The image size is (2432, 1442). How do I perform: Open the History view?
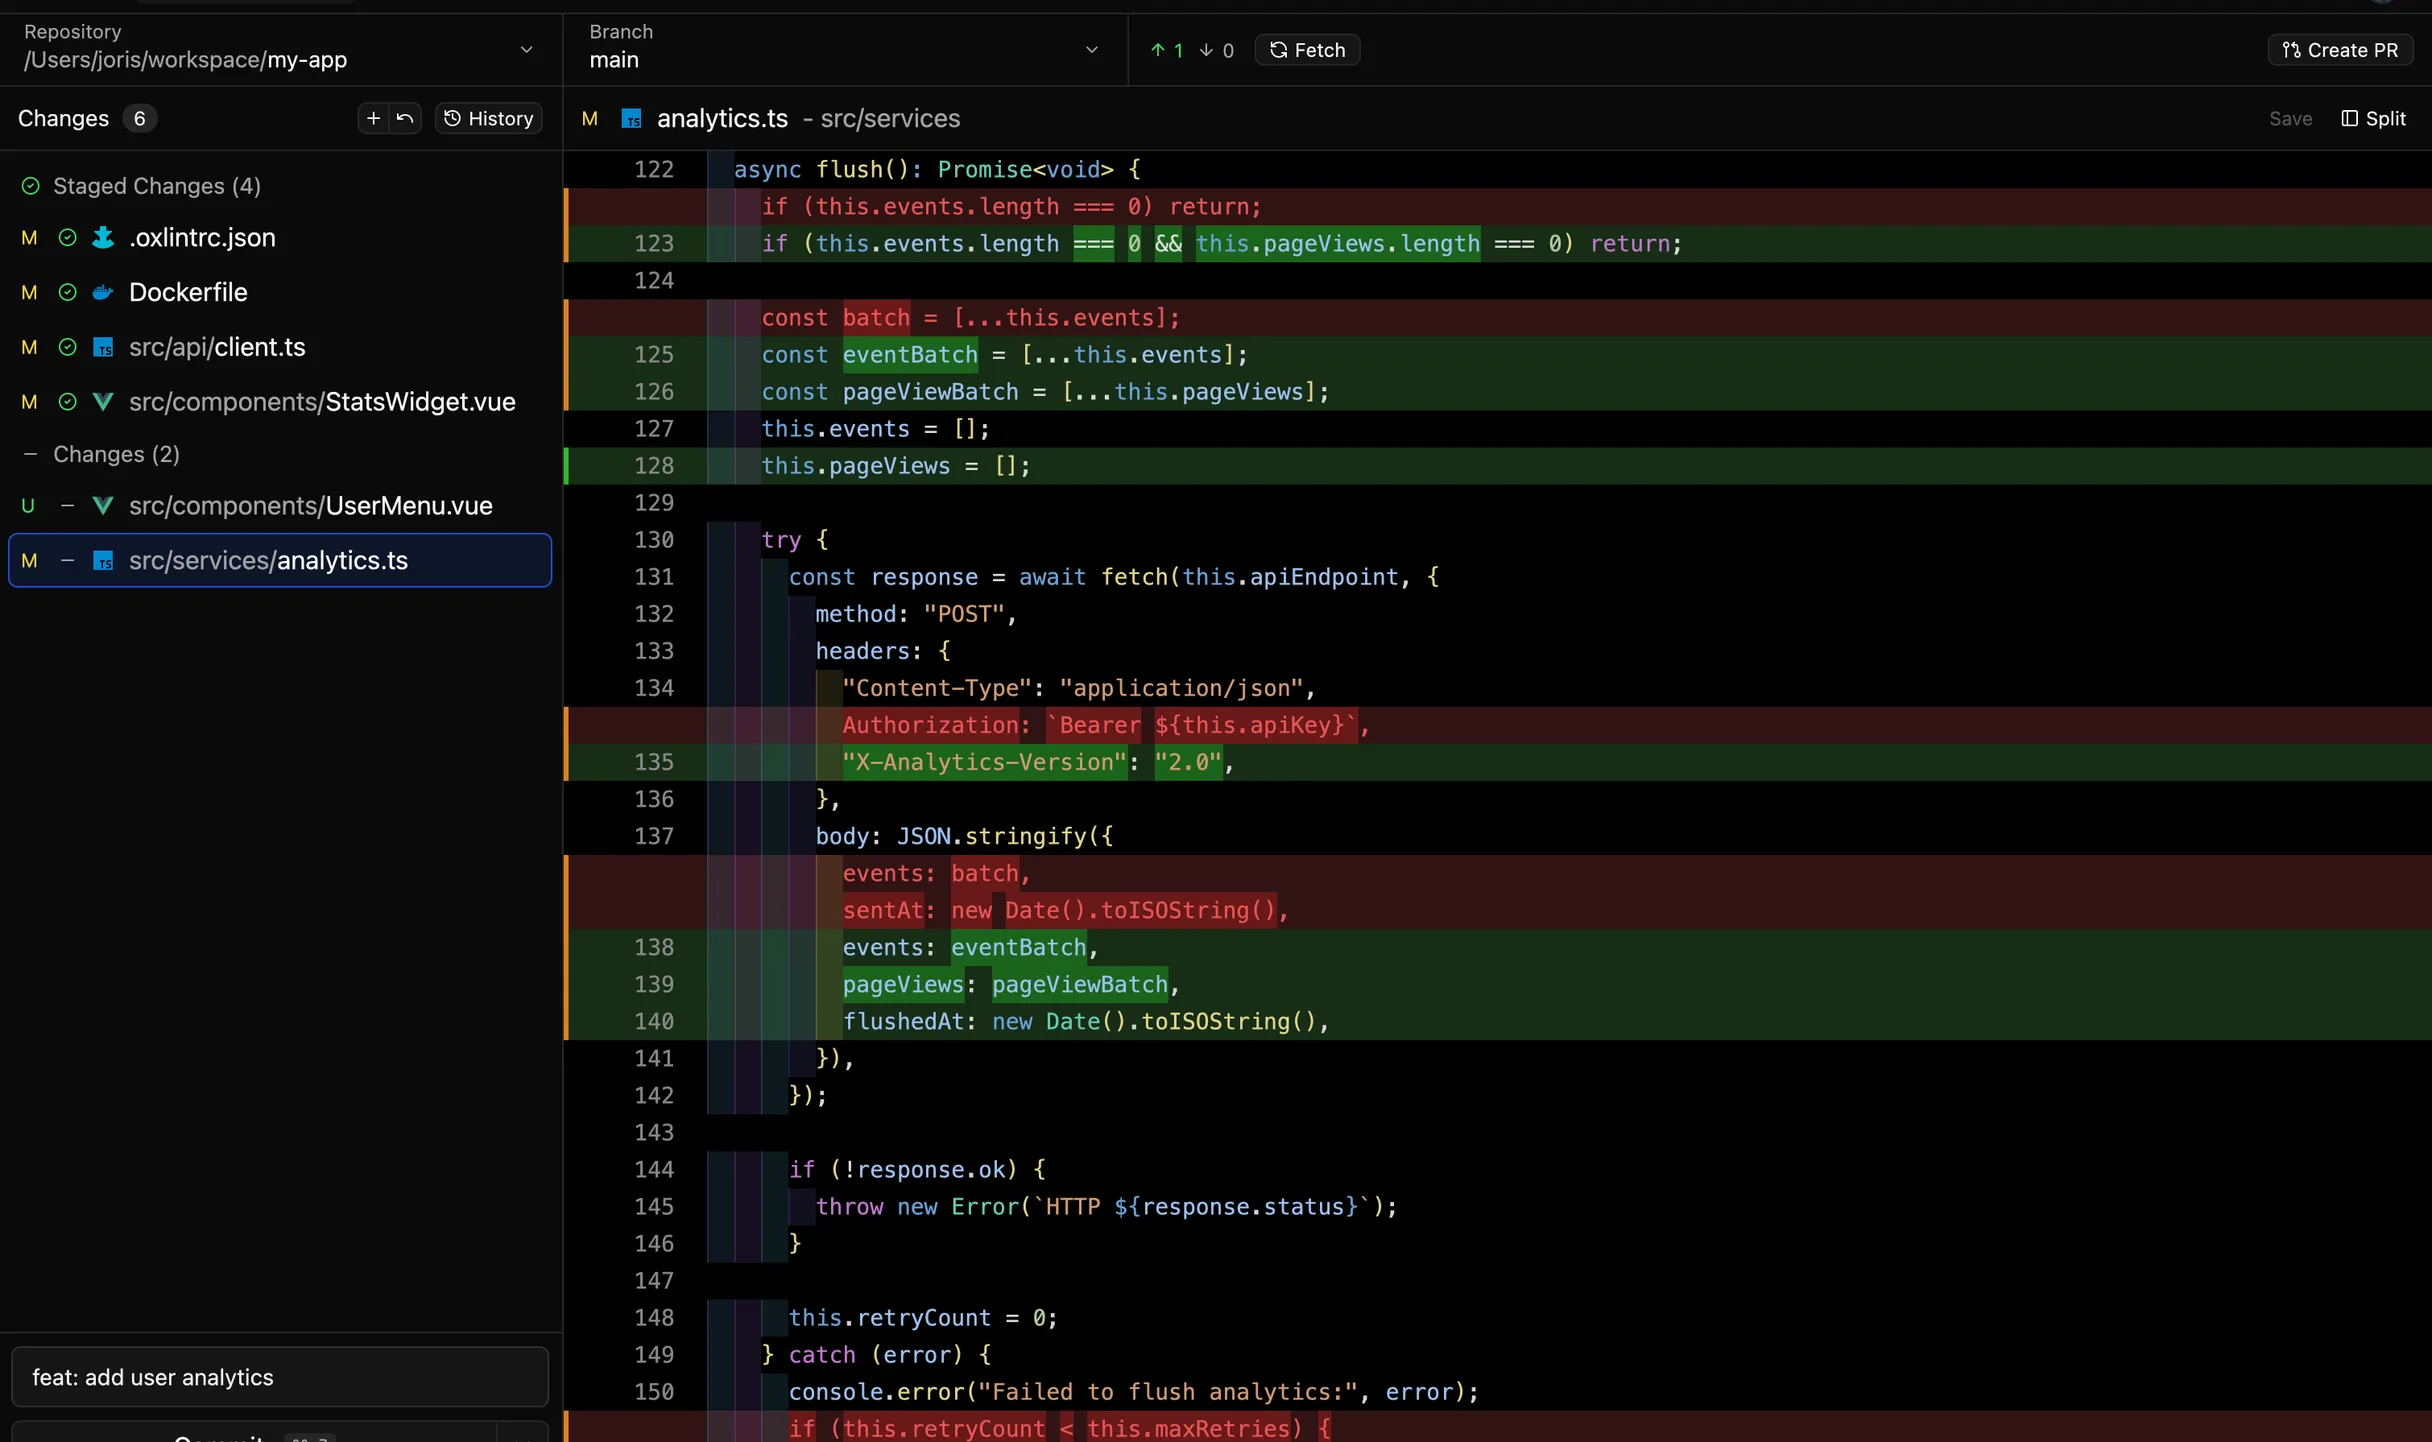click(489, 118)
